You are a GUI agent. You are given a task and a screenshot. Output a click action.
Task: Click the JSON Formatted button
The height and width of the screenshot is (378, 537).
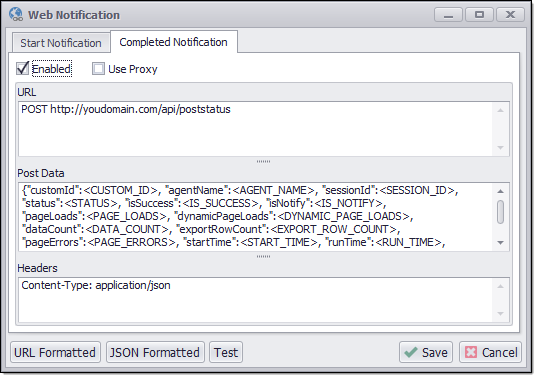[155, 352]
